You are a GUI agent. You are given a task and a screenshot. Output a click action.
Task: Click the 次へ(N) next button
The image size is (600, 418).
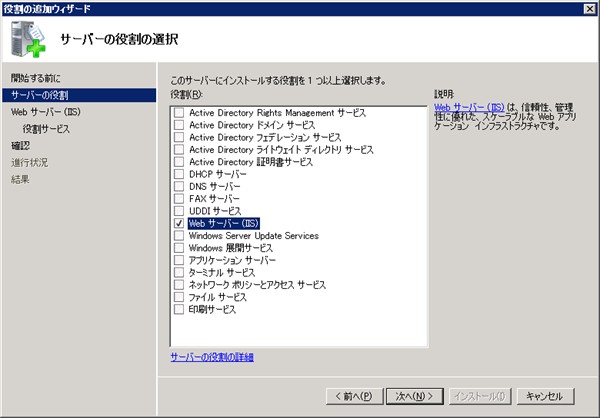415,396
